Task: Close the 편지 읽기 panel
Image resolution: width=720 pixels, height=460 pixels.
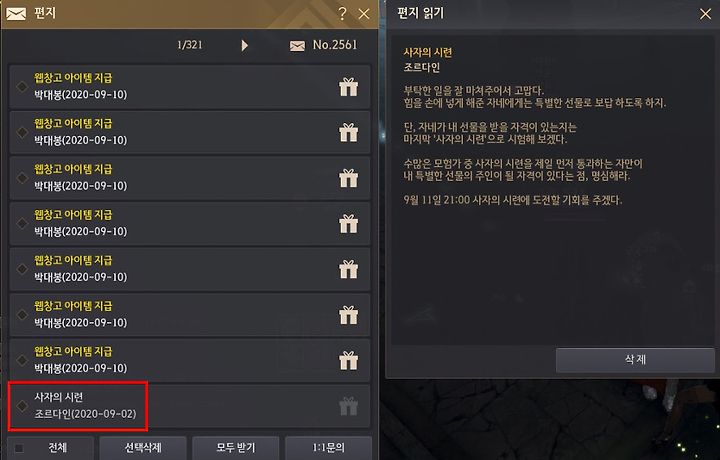Action: click(x=705, y=14)
